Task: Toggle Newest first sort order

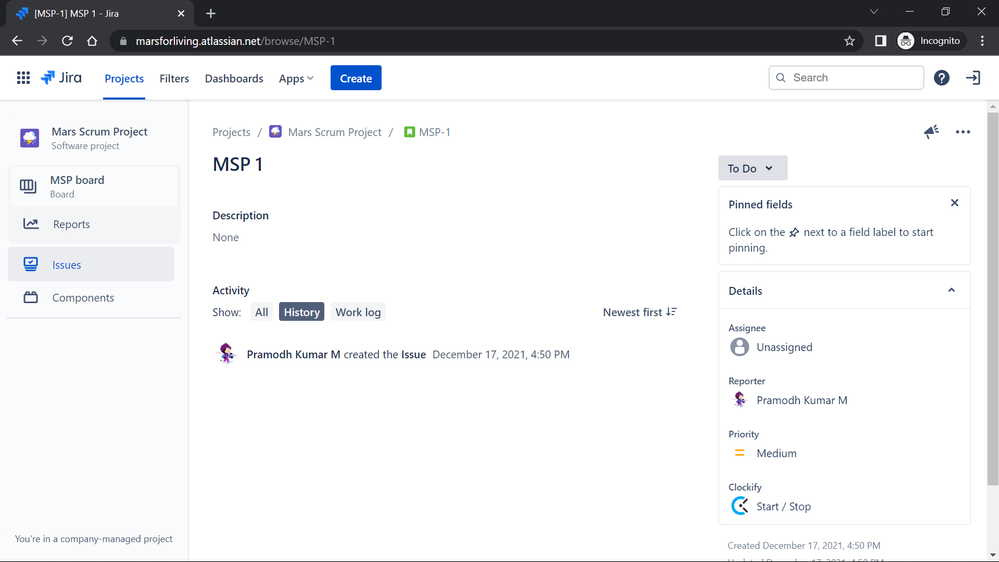Action: click(639, 312)
